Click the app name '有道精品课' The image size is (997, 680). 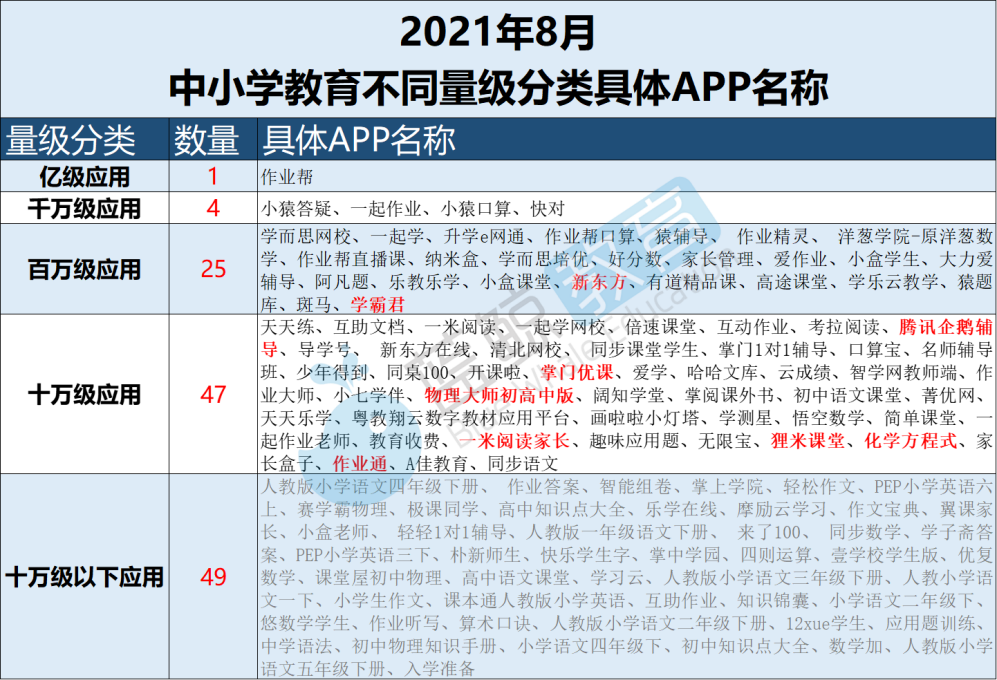(x=692, y=282)
